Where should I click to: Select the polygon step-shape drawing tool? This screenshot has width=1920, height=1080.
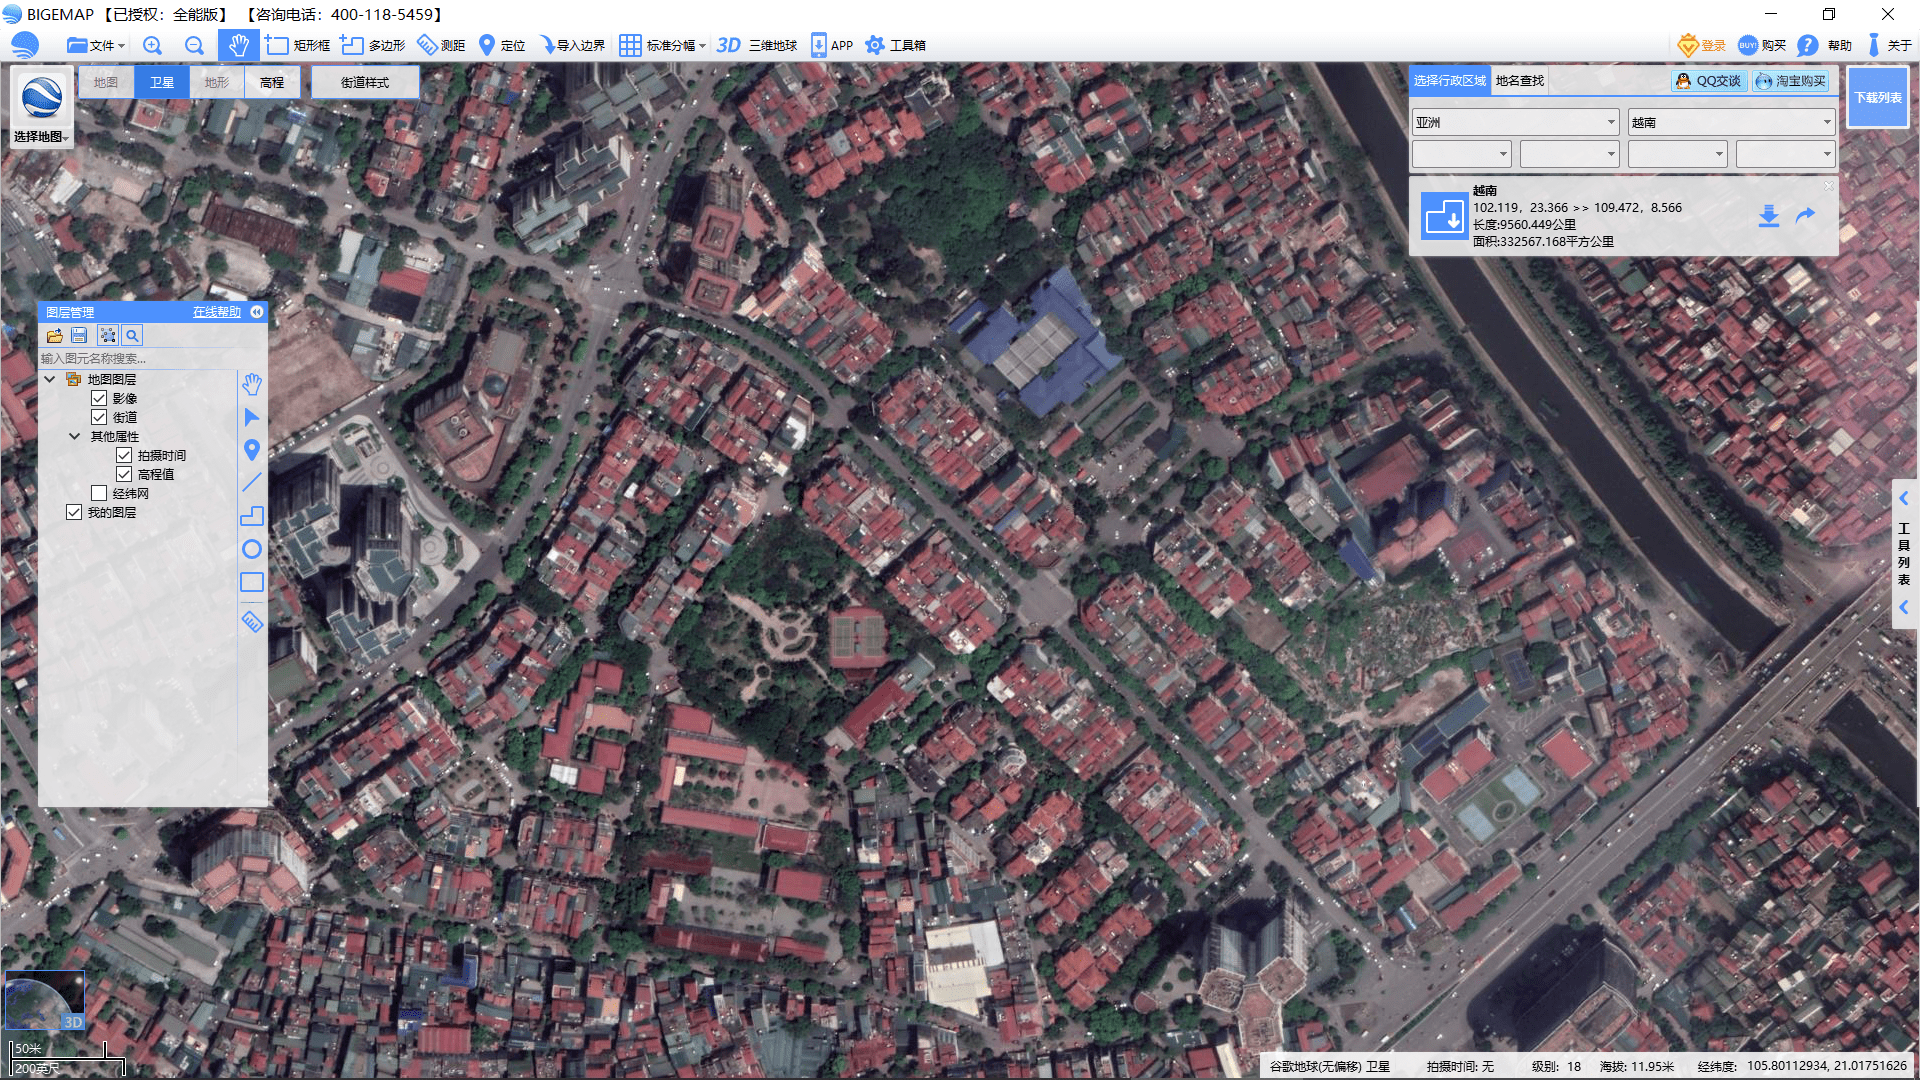252,516
